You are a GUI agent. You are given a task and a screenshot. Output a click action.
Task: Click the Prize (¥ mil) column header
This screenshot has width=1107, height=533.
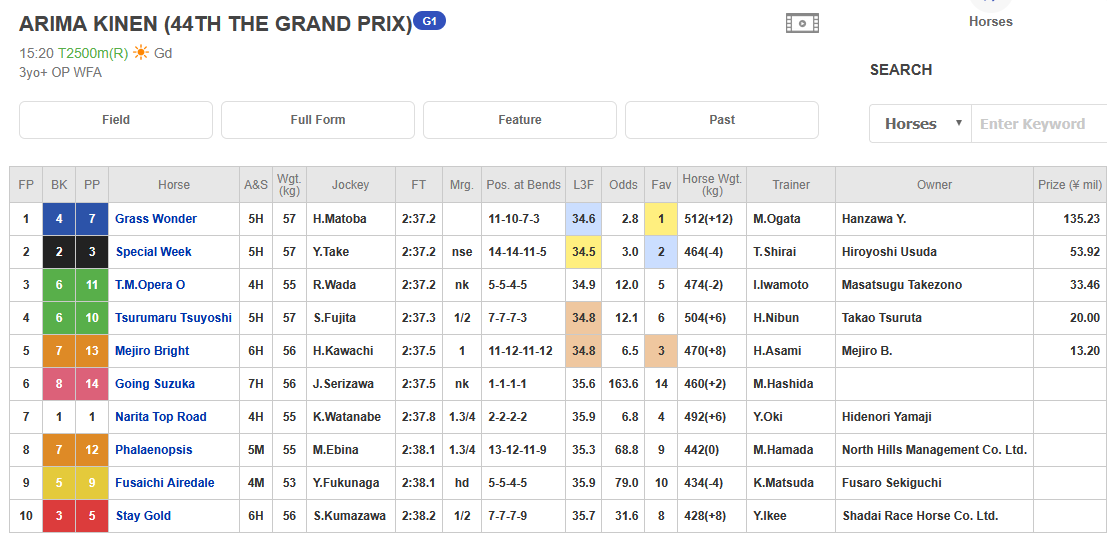[x=1070, y=185]
